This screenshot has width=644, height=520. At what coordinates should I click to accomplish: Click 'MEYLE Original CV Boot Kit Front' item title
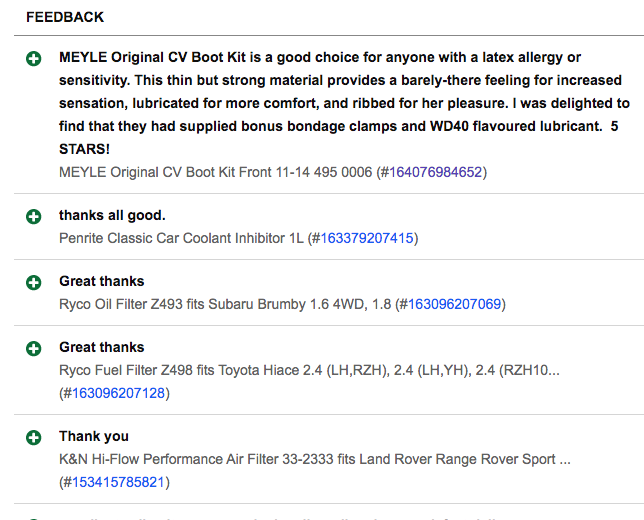click(x=216, y=172)
